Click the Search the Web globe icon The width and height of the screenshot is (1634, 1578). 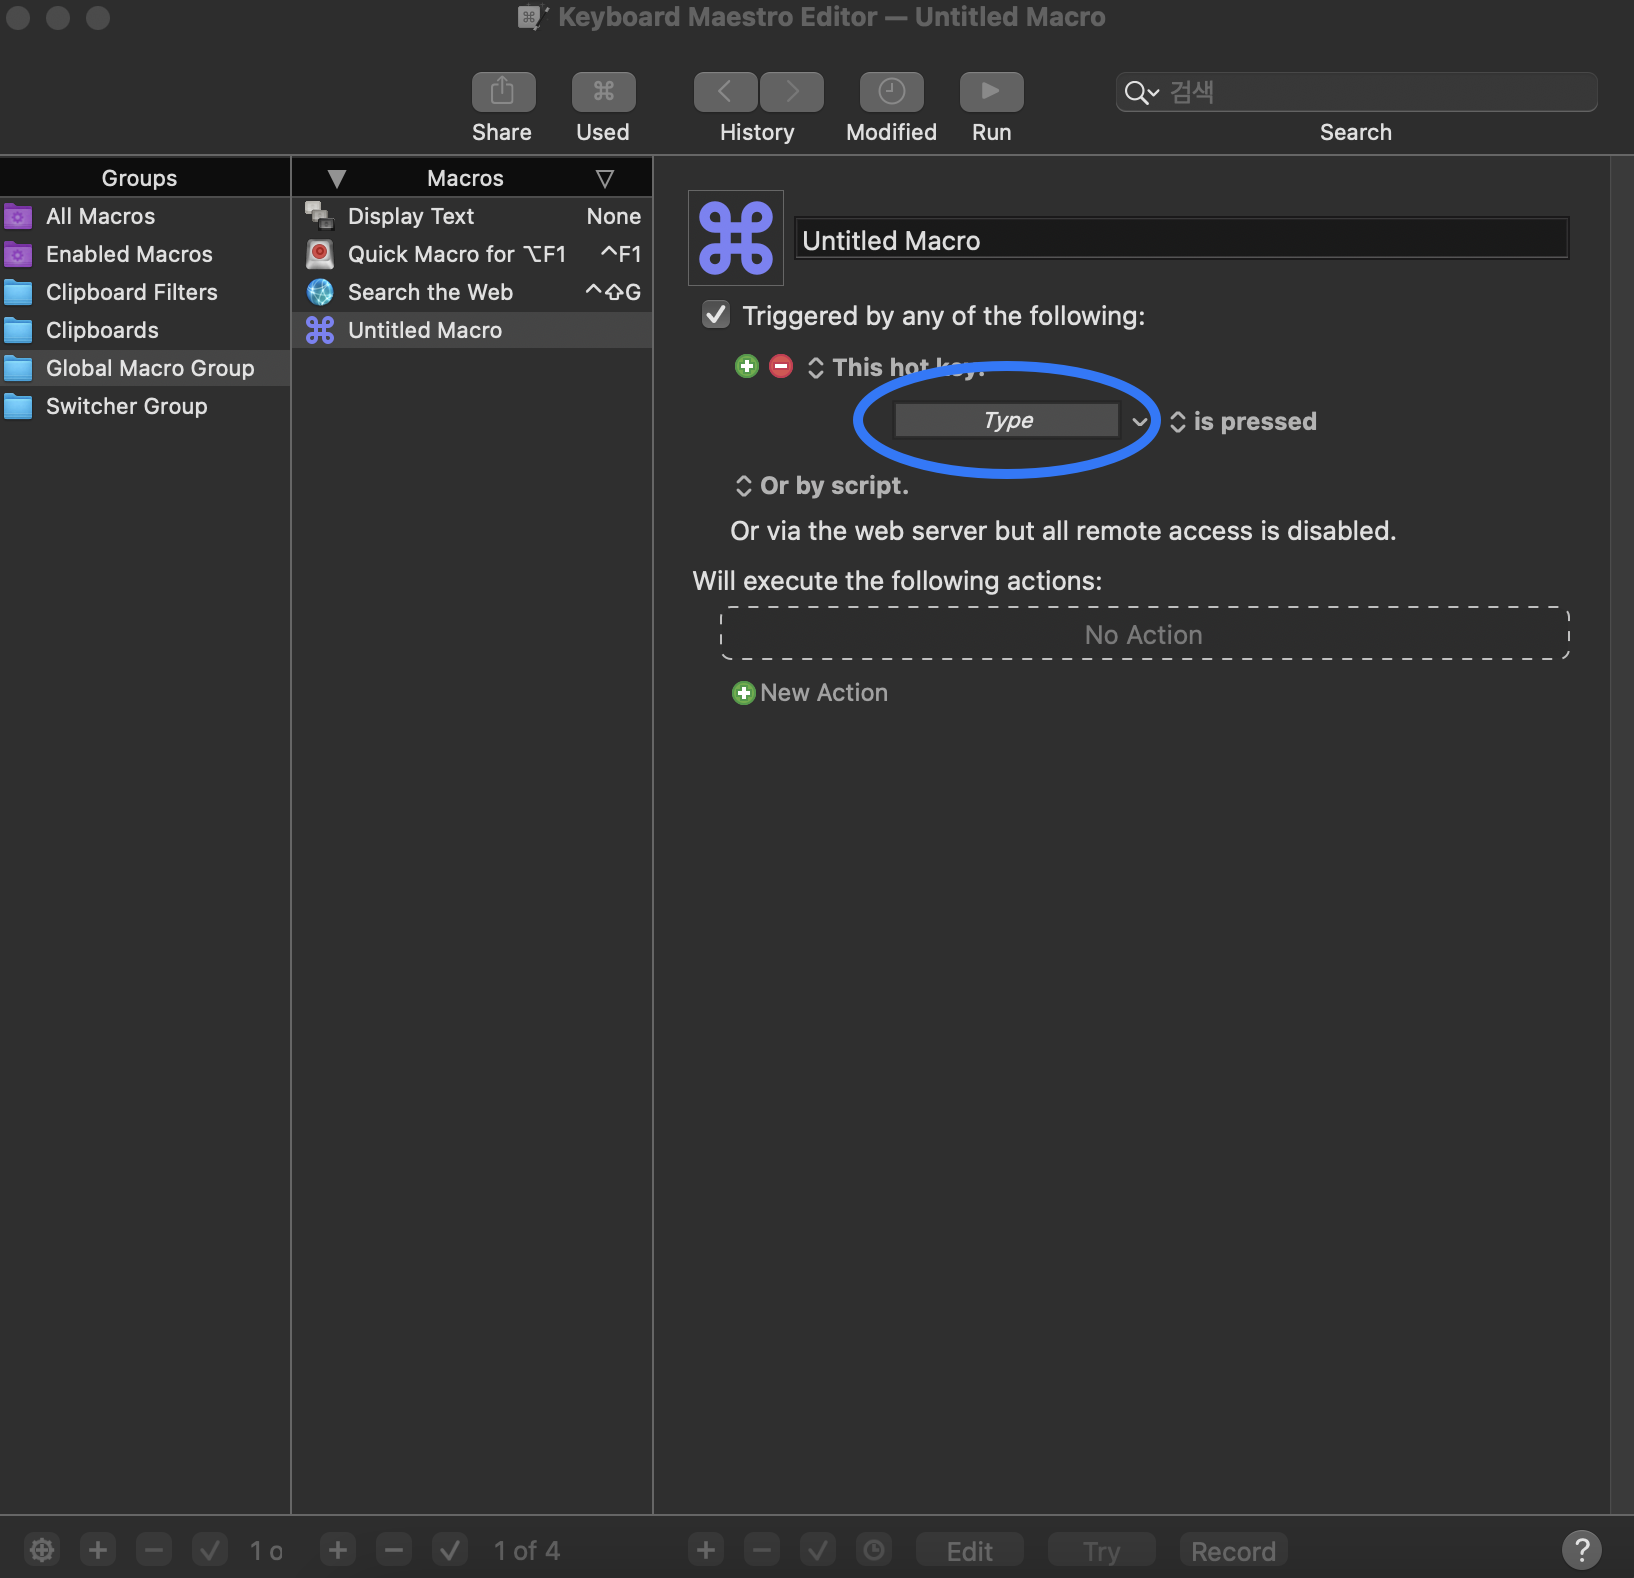(x=320, y=292)
